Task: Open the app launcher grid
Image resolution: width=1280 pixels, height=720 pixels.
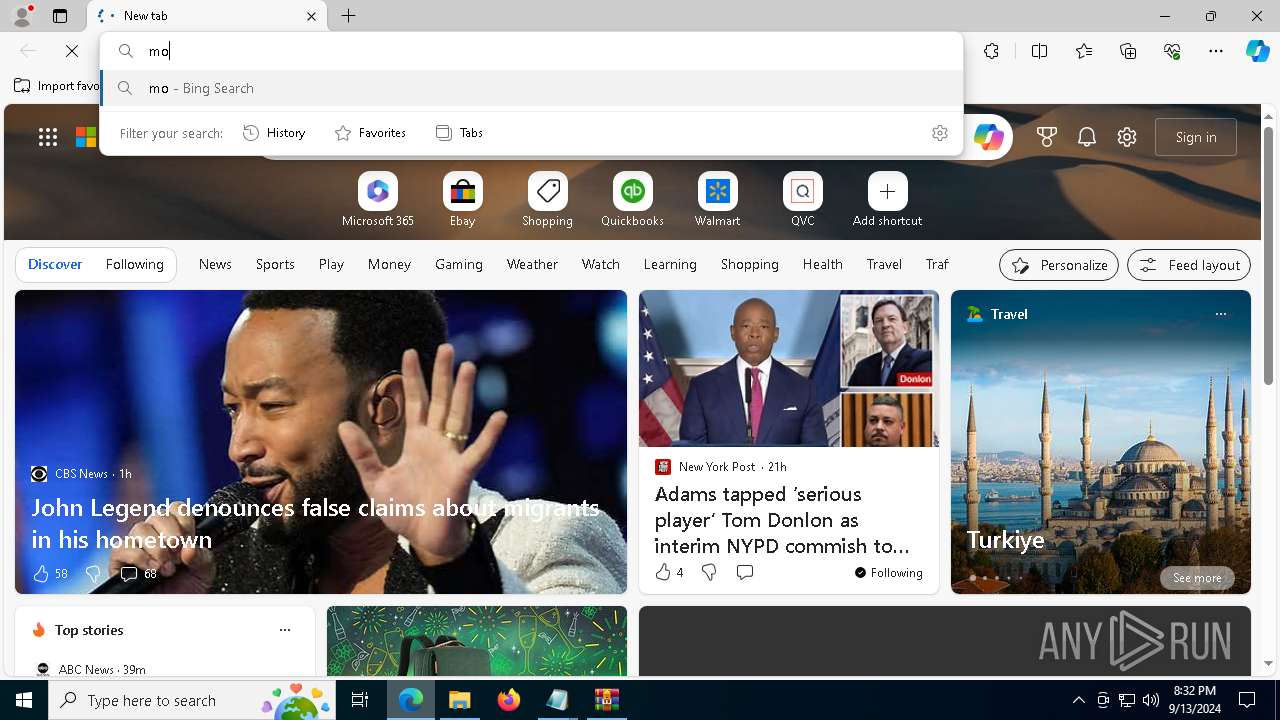Action: click(48, 137)
